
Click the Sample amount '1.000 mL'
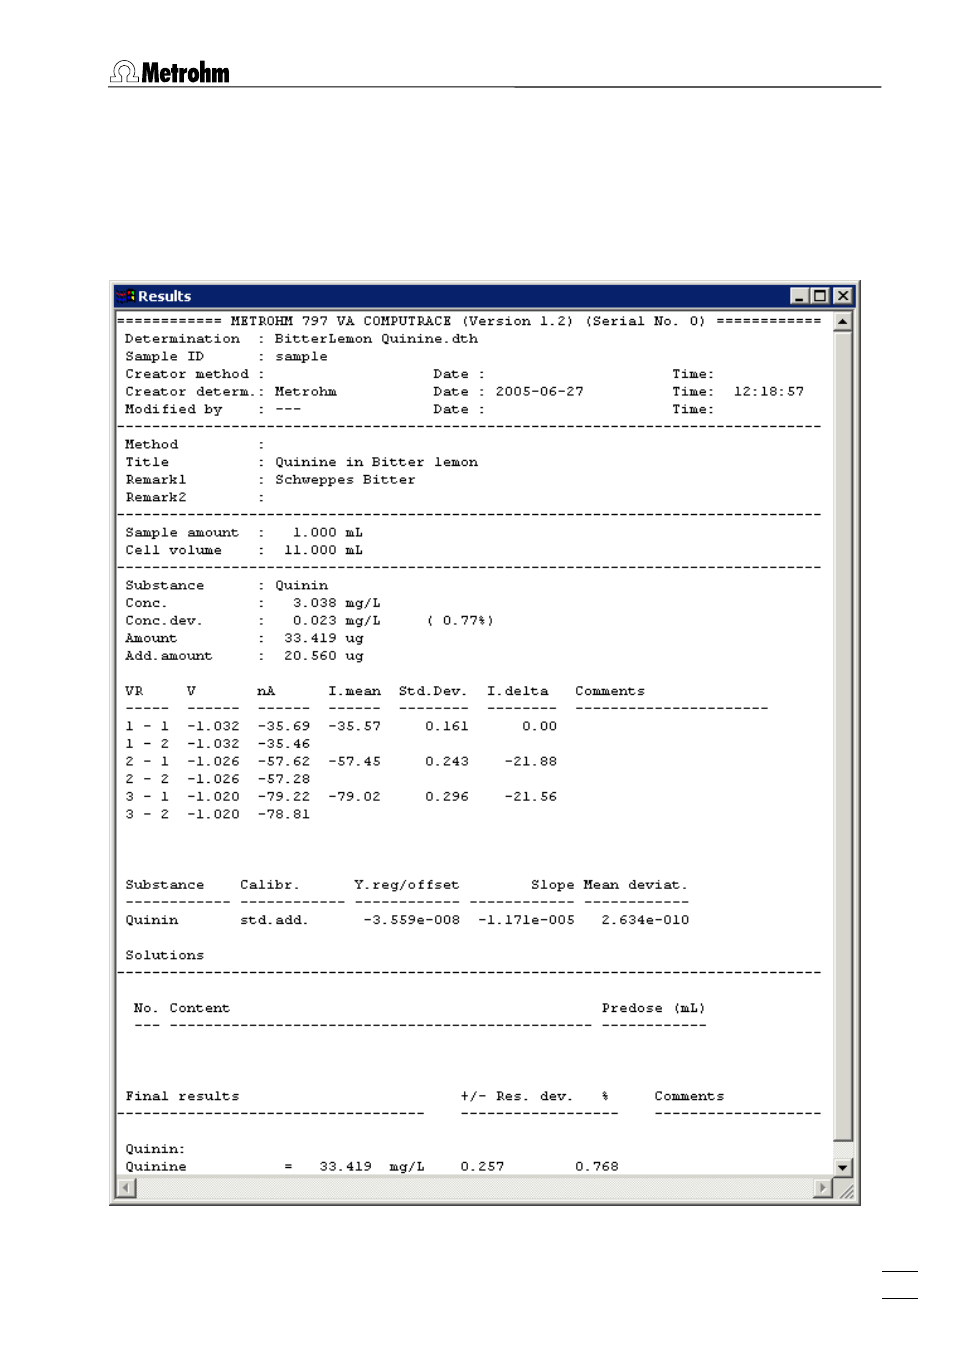tap(328, 533)
